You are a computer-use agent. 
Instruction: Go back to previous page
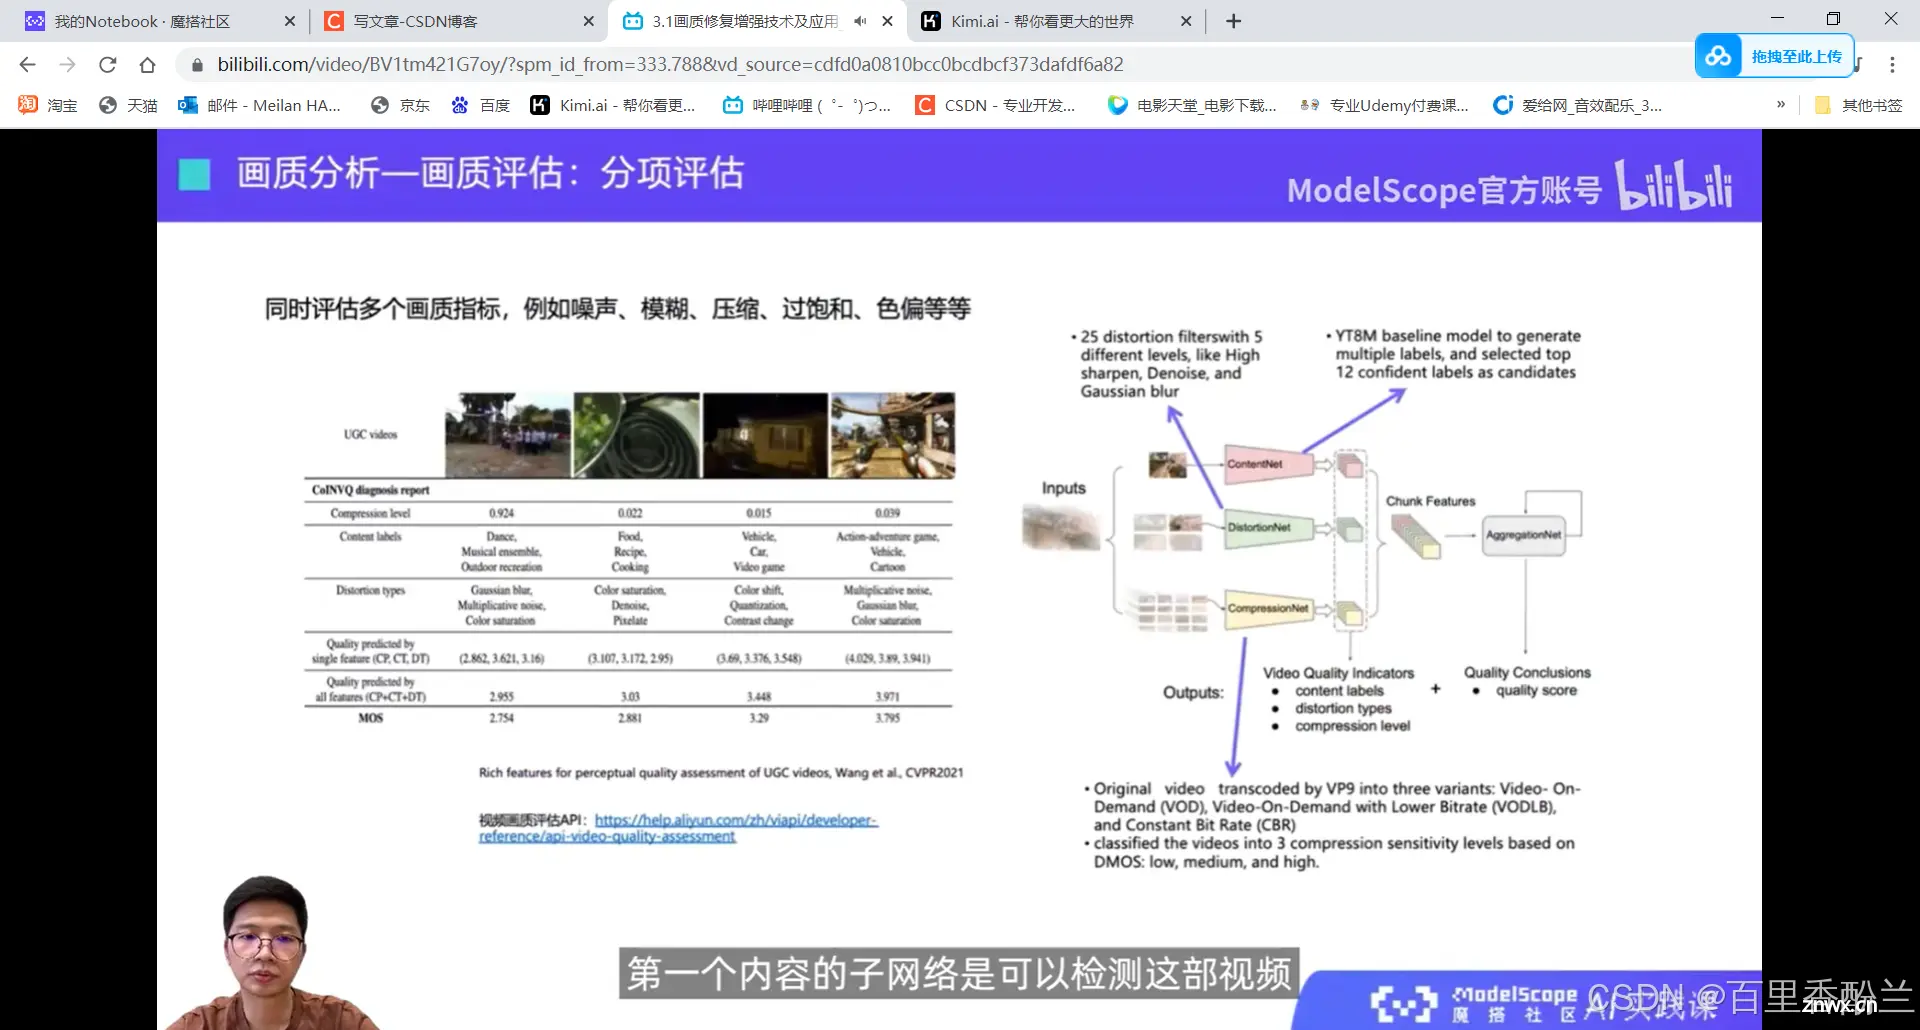[x=27, y=65]
